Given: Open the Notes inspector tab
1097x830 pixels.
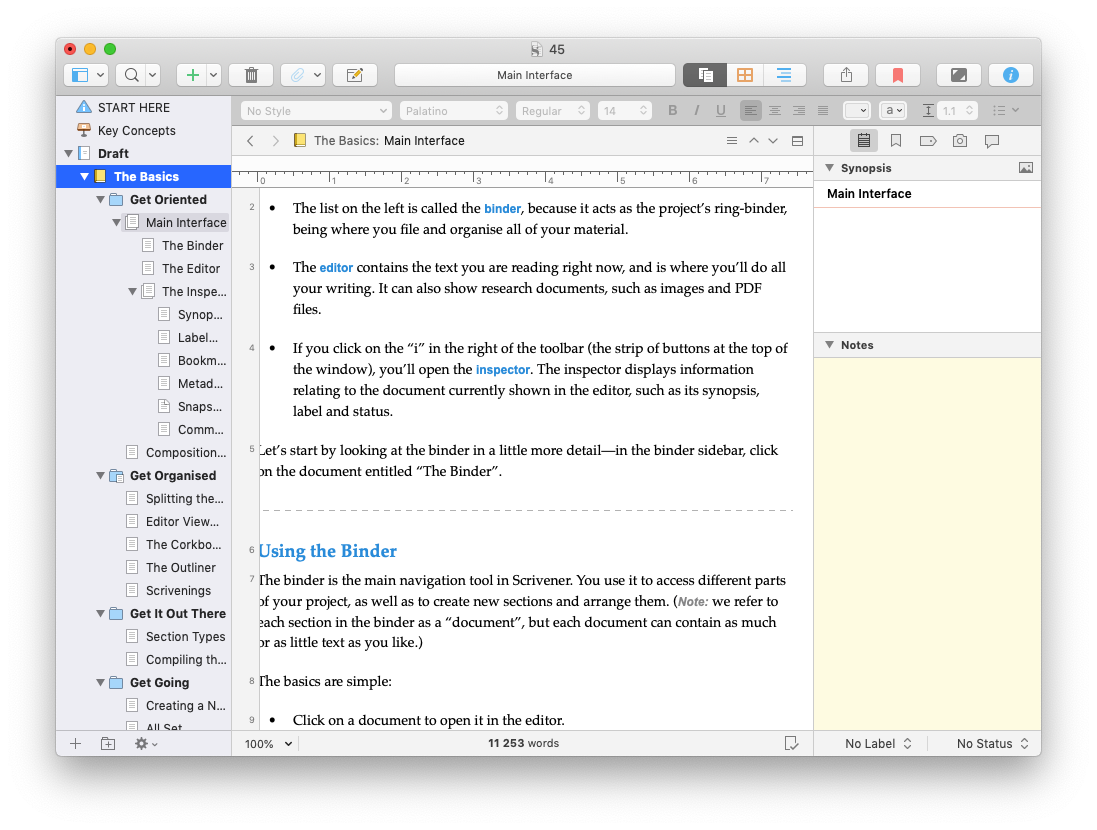Looking at the screenshot, I should coord(864,141).
